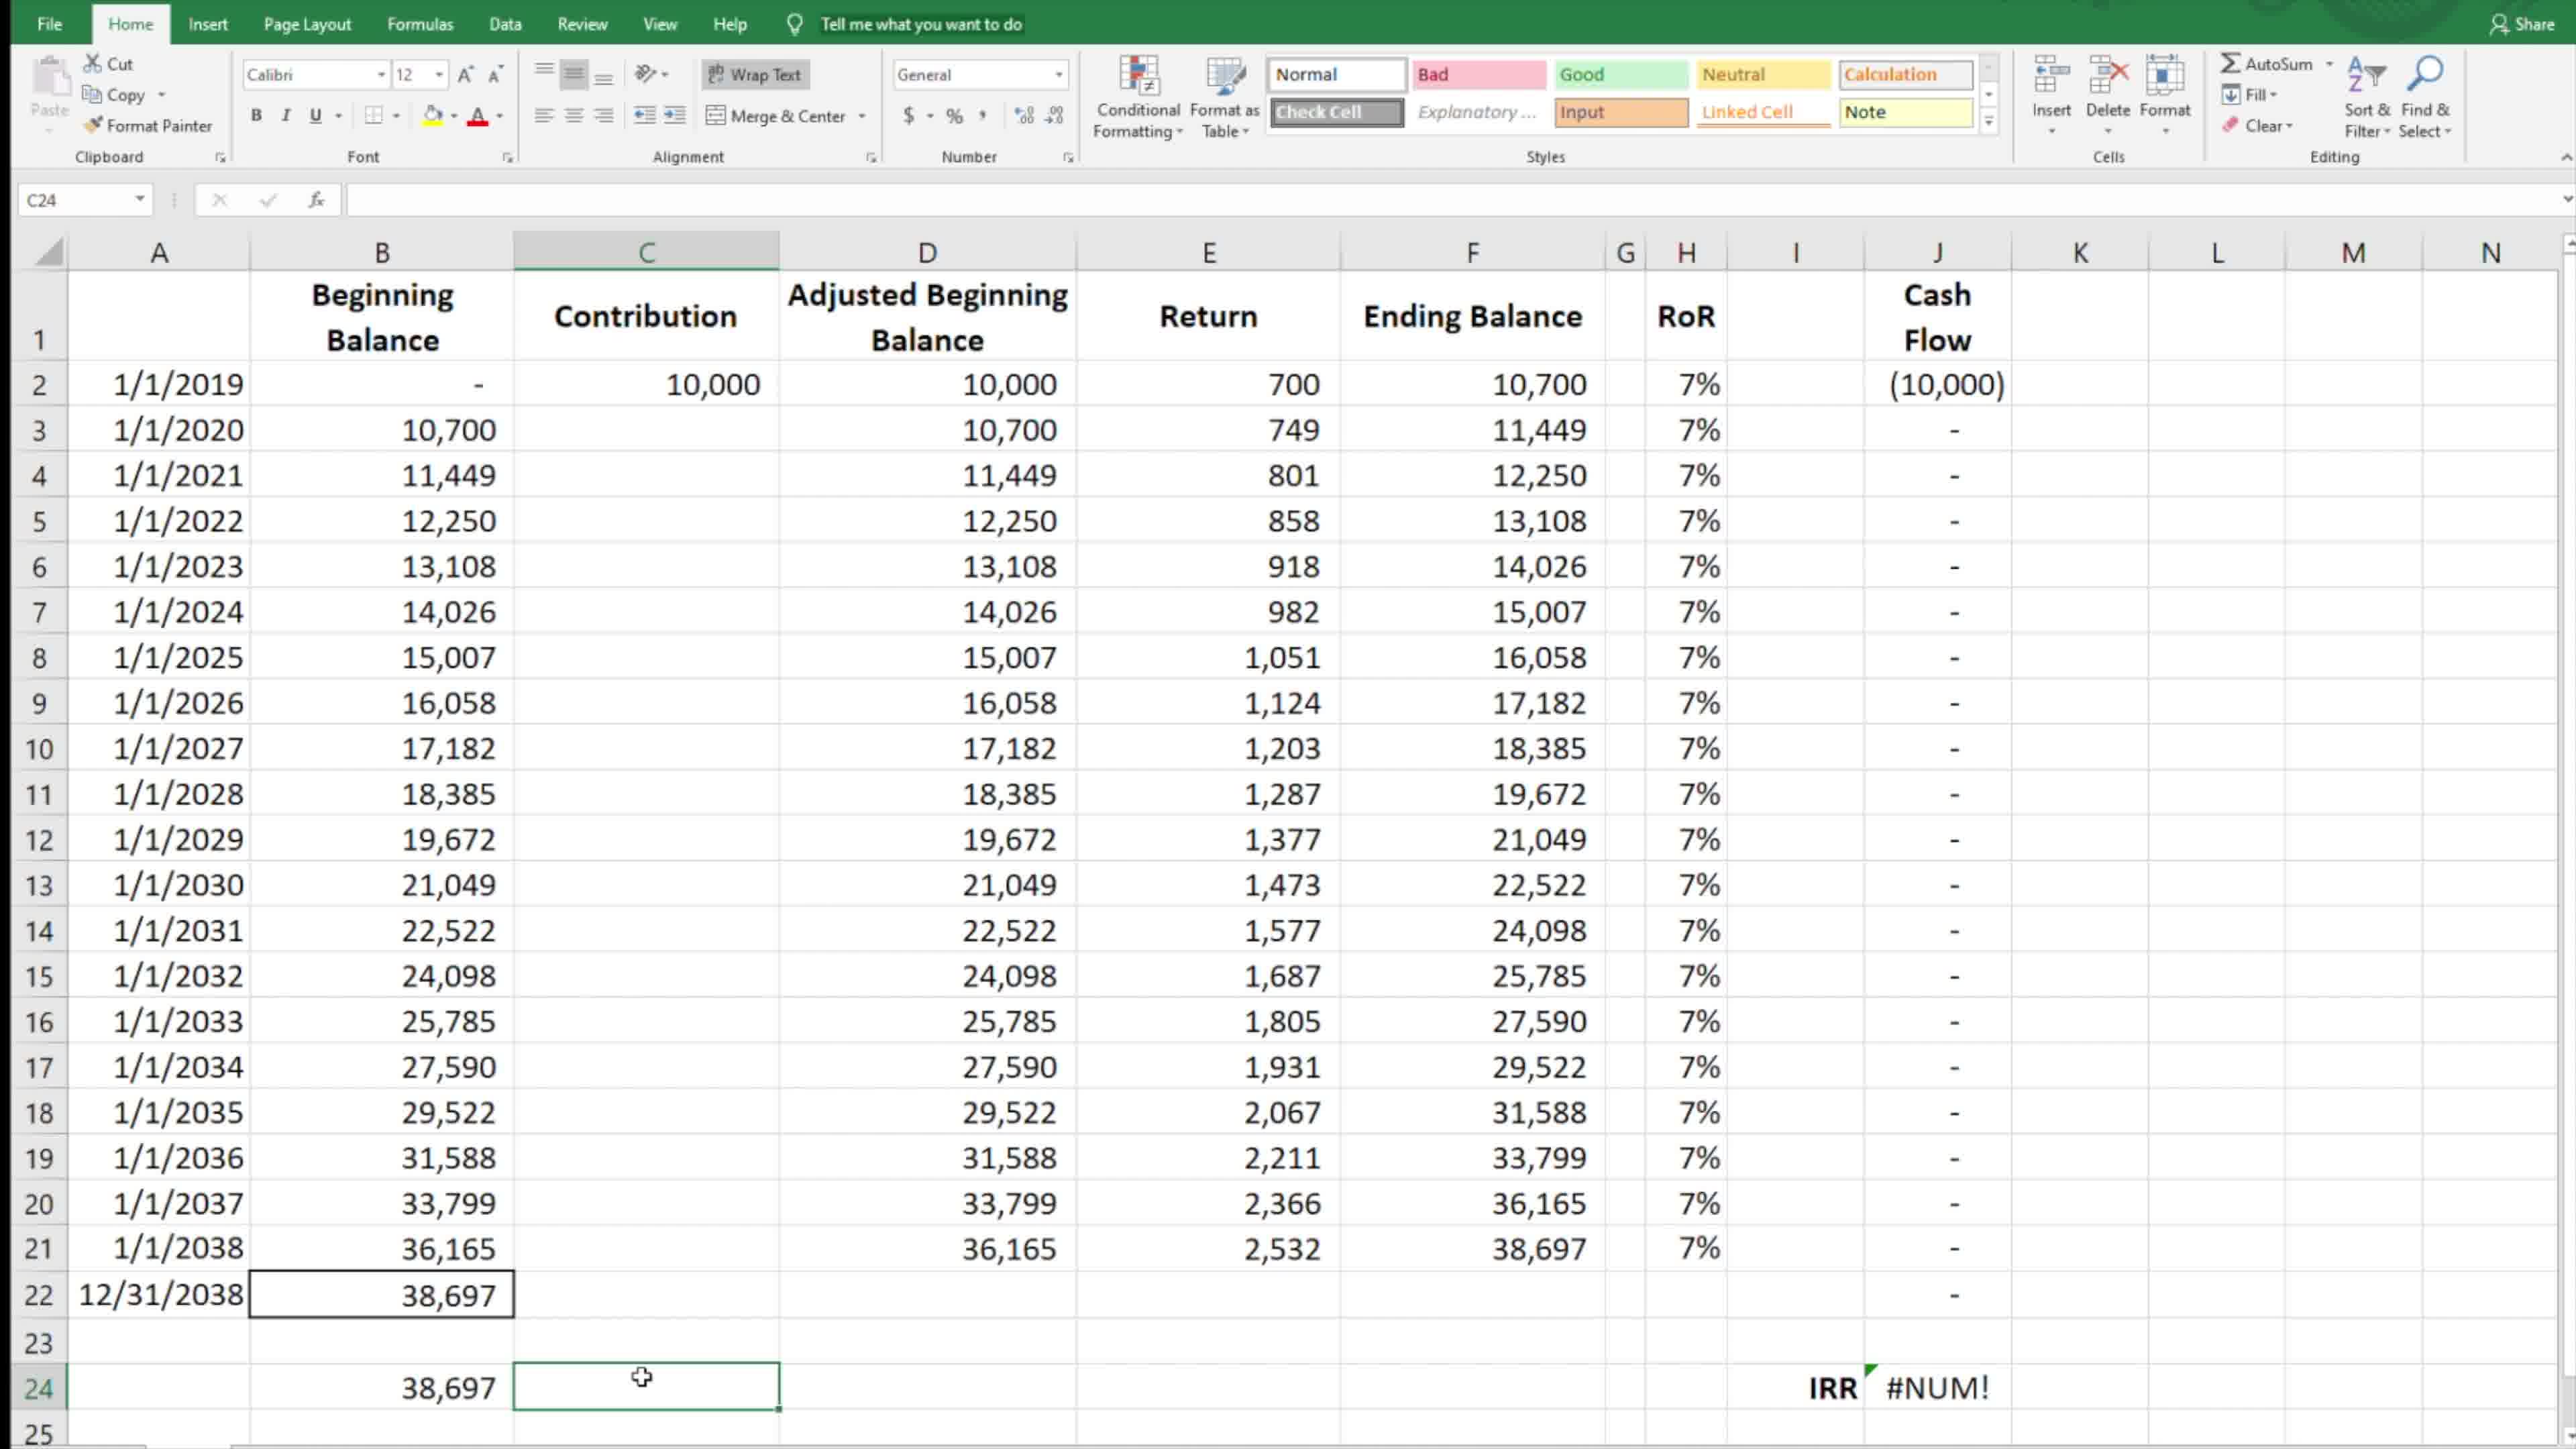Image resolution: width=2576 pixels, height=1449 pixels.
Task: Switch to the Formulas tab
Action: (420, 24)
